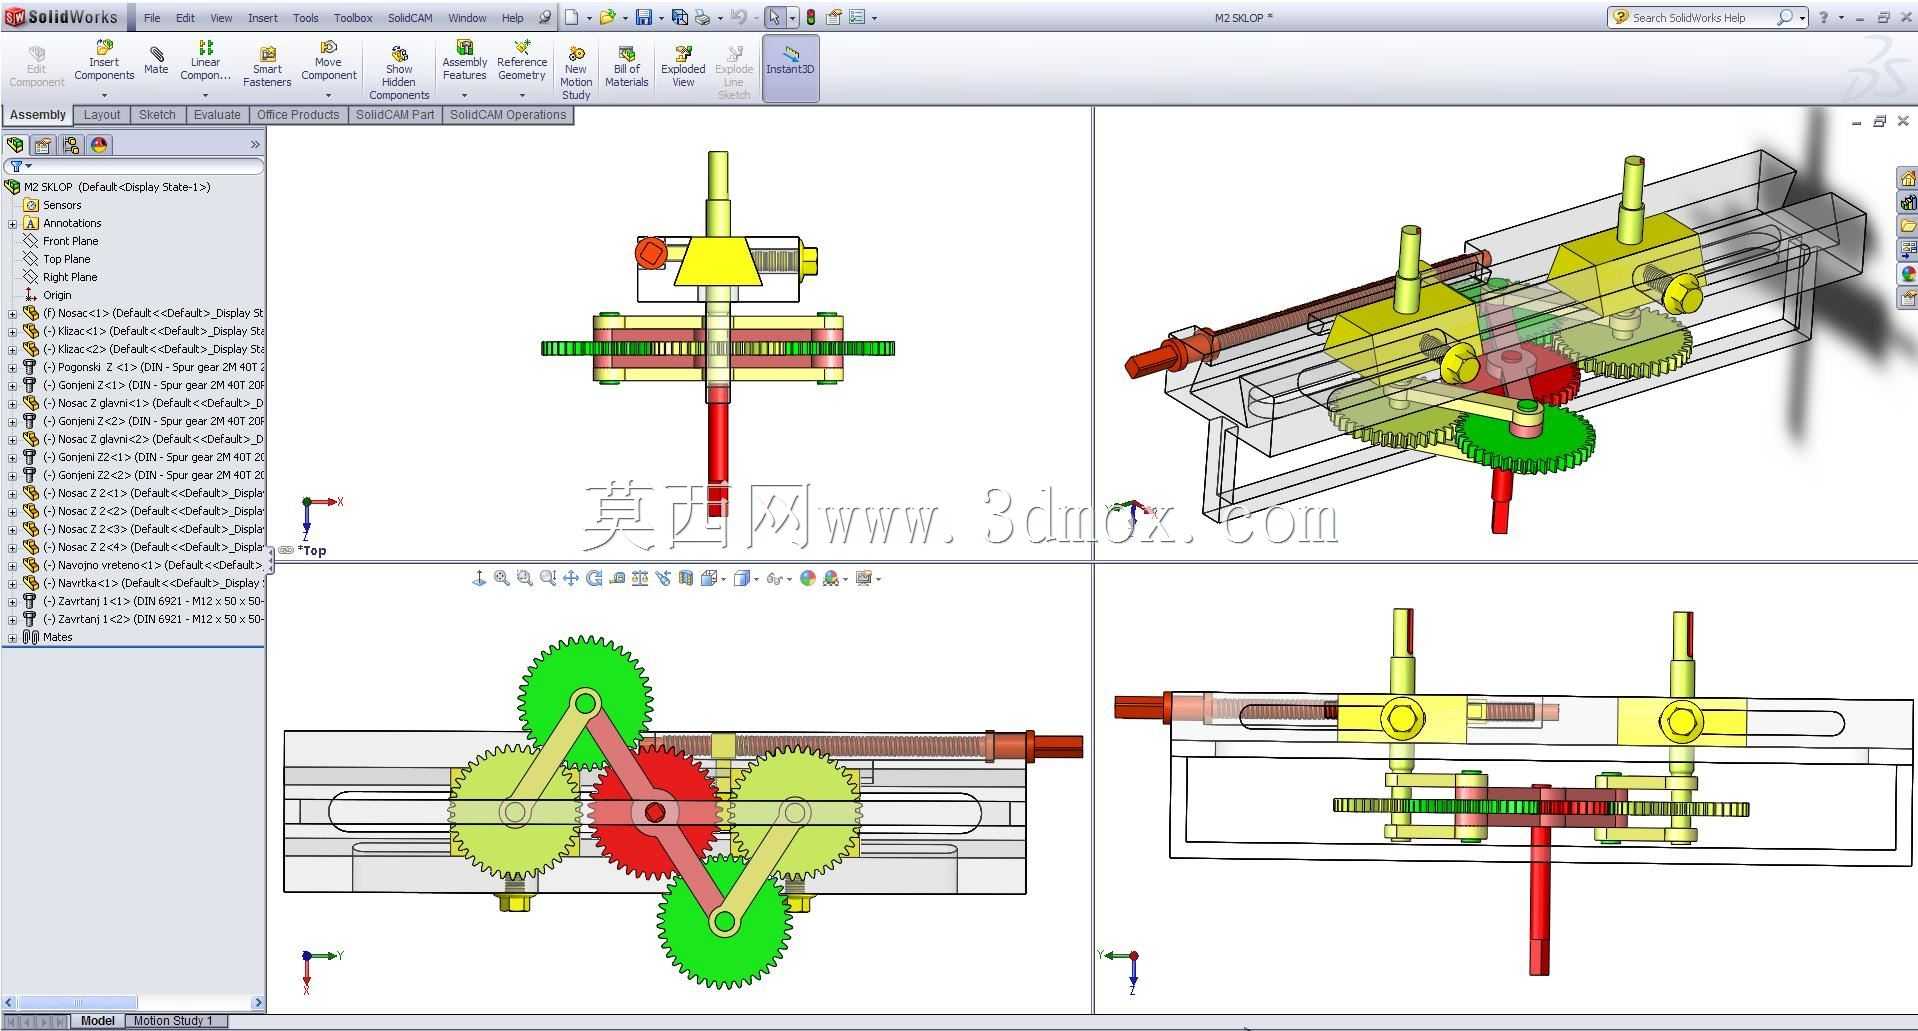
Task: Click the New document icon
Action: (x=572, y=17)
